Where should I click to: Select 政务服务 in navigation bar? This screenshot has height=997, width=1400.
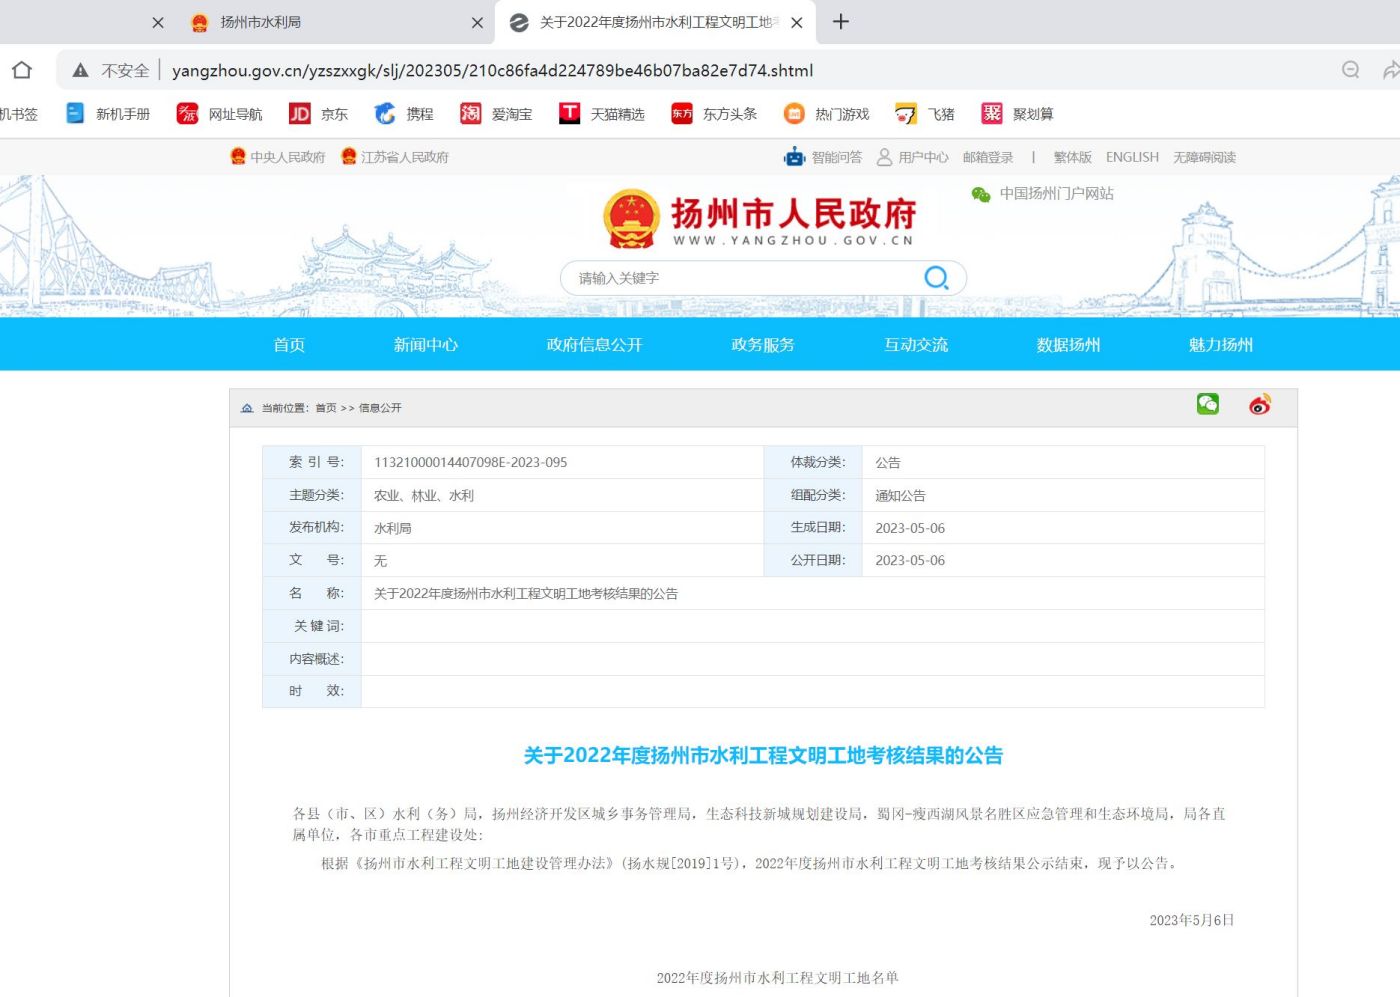coord(763,345)
